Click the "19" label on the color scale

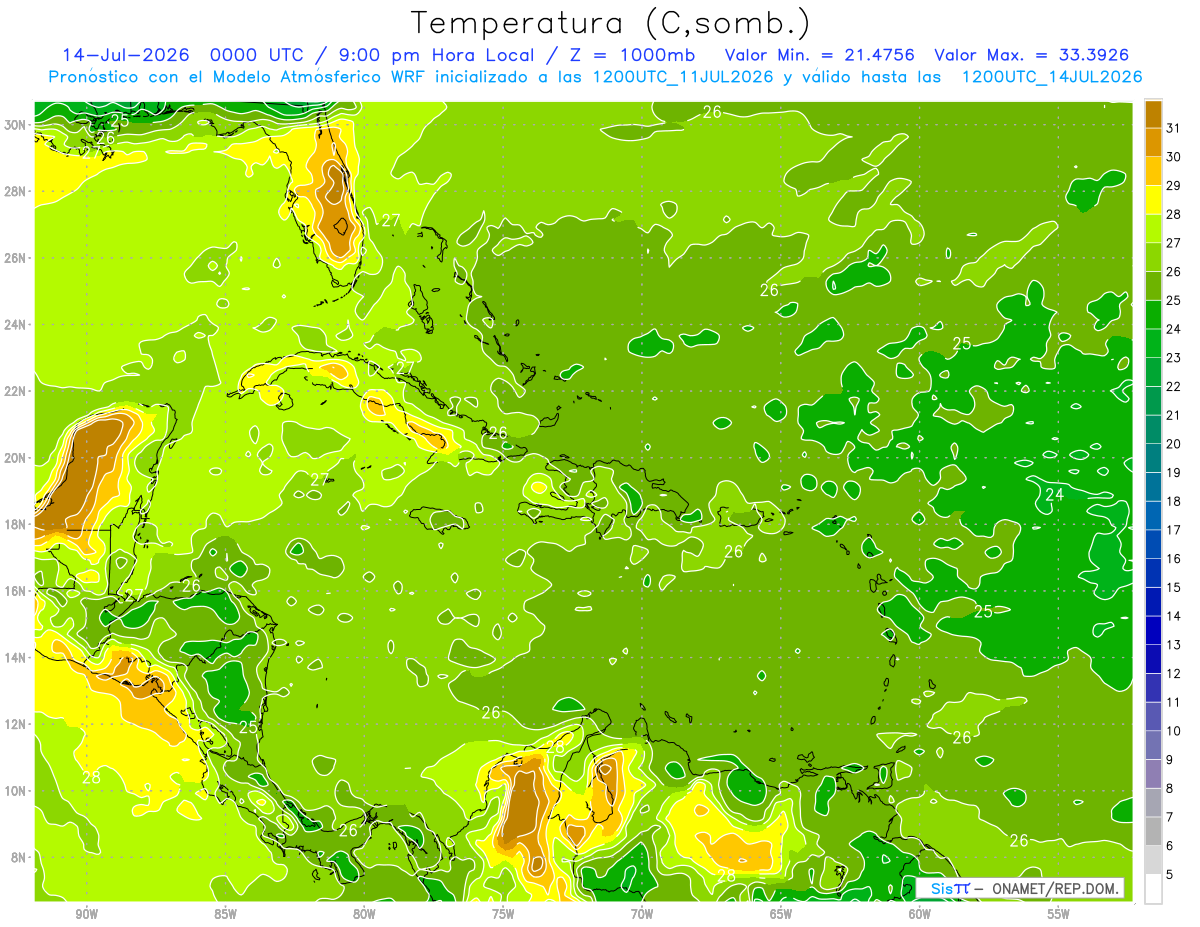coord(1174,473)
